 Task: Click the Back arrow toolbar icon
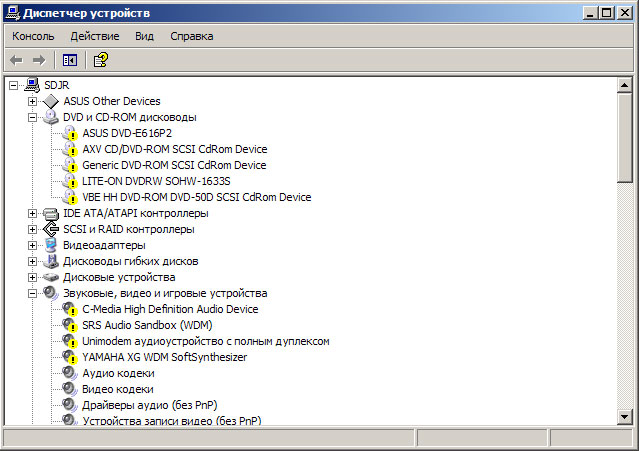pyautogui.click(x=16, y=61)
